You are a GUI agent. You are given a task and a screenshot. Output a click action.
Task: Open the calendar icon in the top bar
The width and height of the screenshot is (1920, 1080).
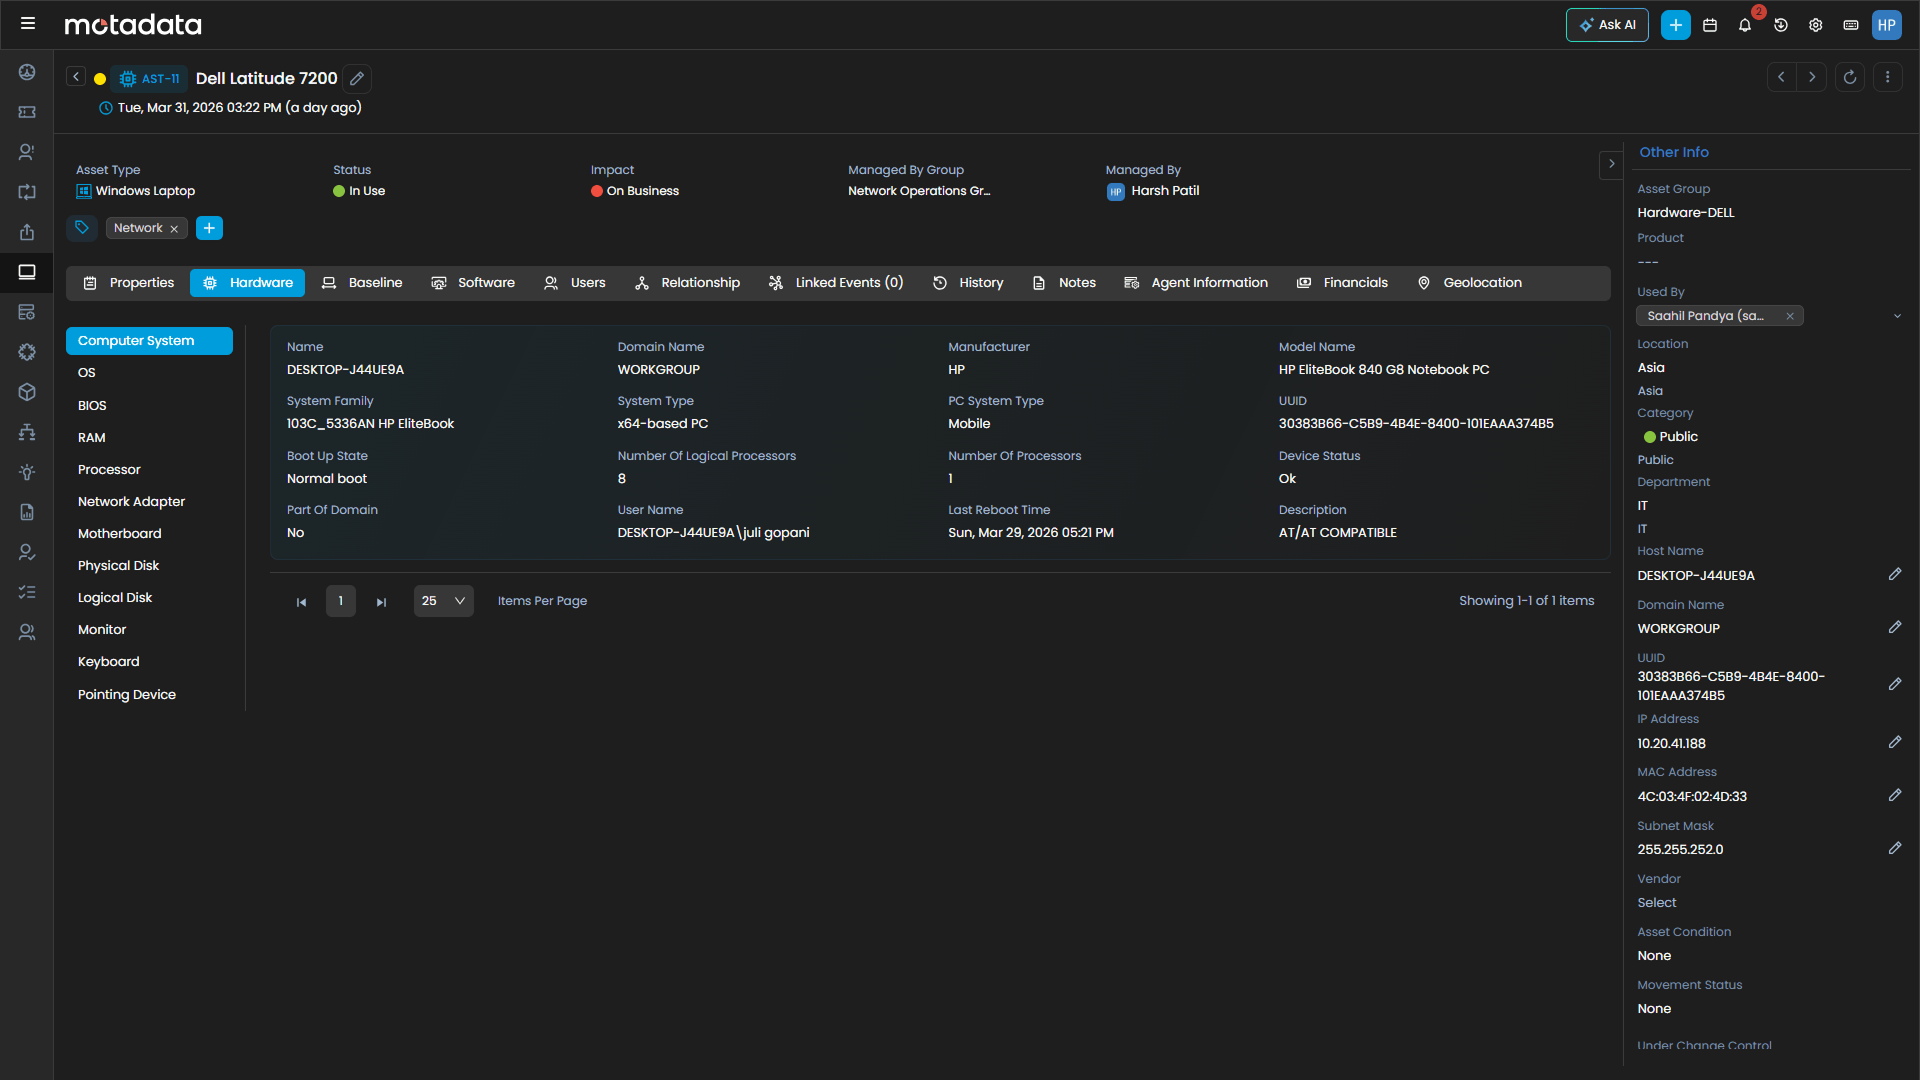coord(1710,25)
